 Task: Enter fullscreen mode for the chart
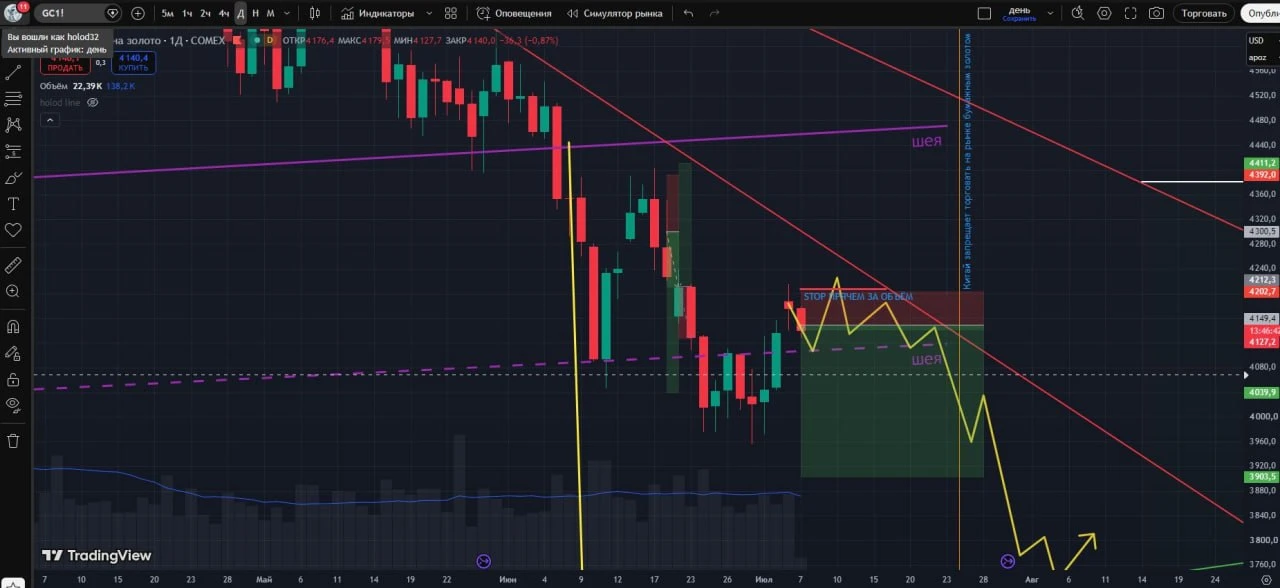point(1130,13)
